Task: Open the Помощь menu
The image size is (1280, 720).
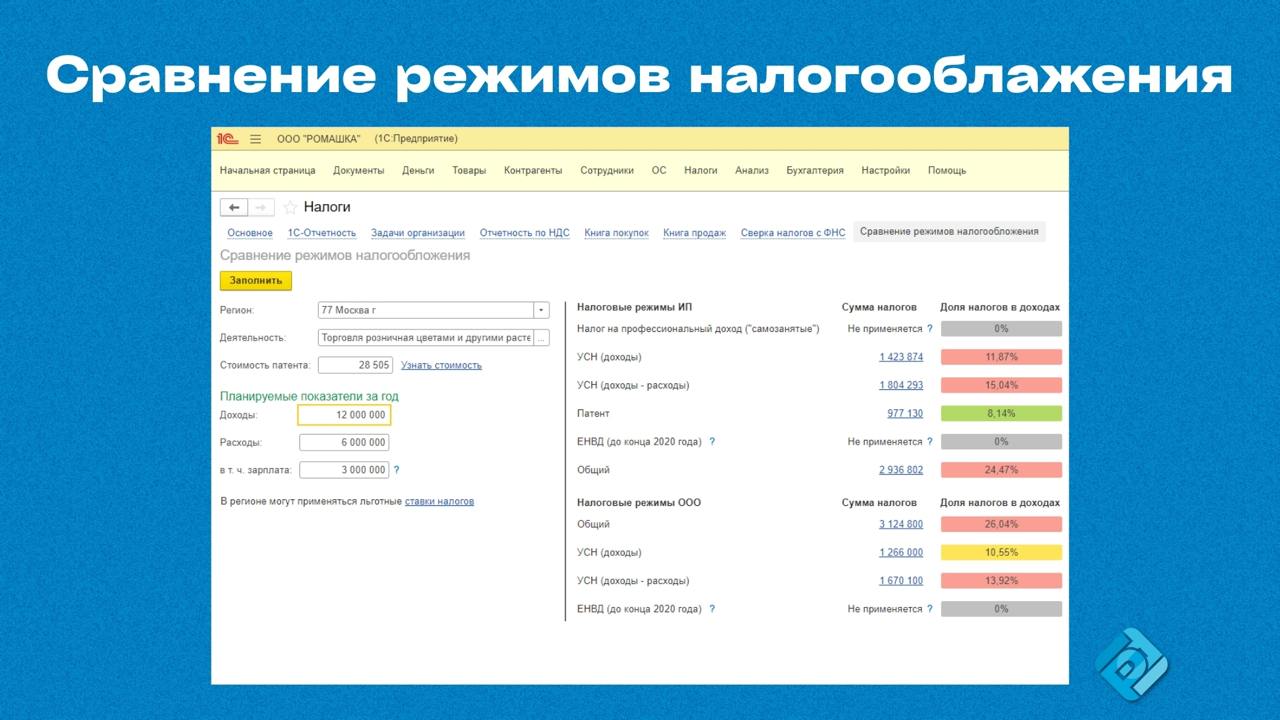Action: pos(947,171)
